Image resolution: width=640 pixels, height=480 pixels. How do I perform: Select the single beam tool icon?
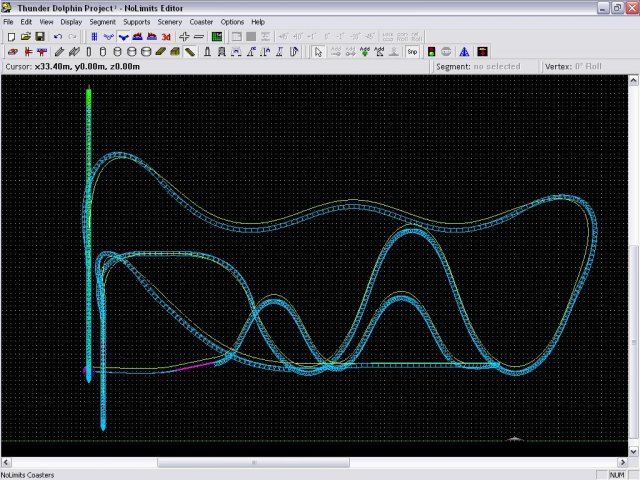60,52
